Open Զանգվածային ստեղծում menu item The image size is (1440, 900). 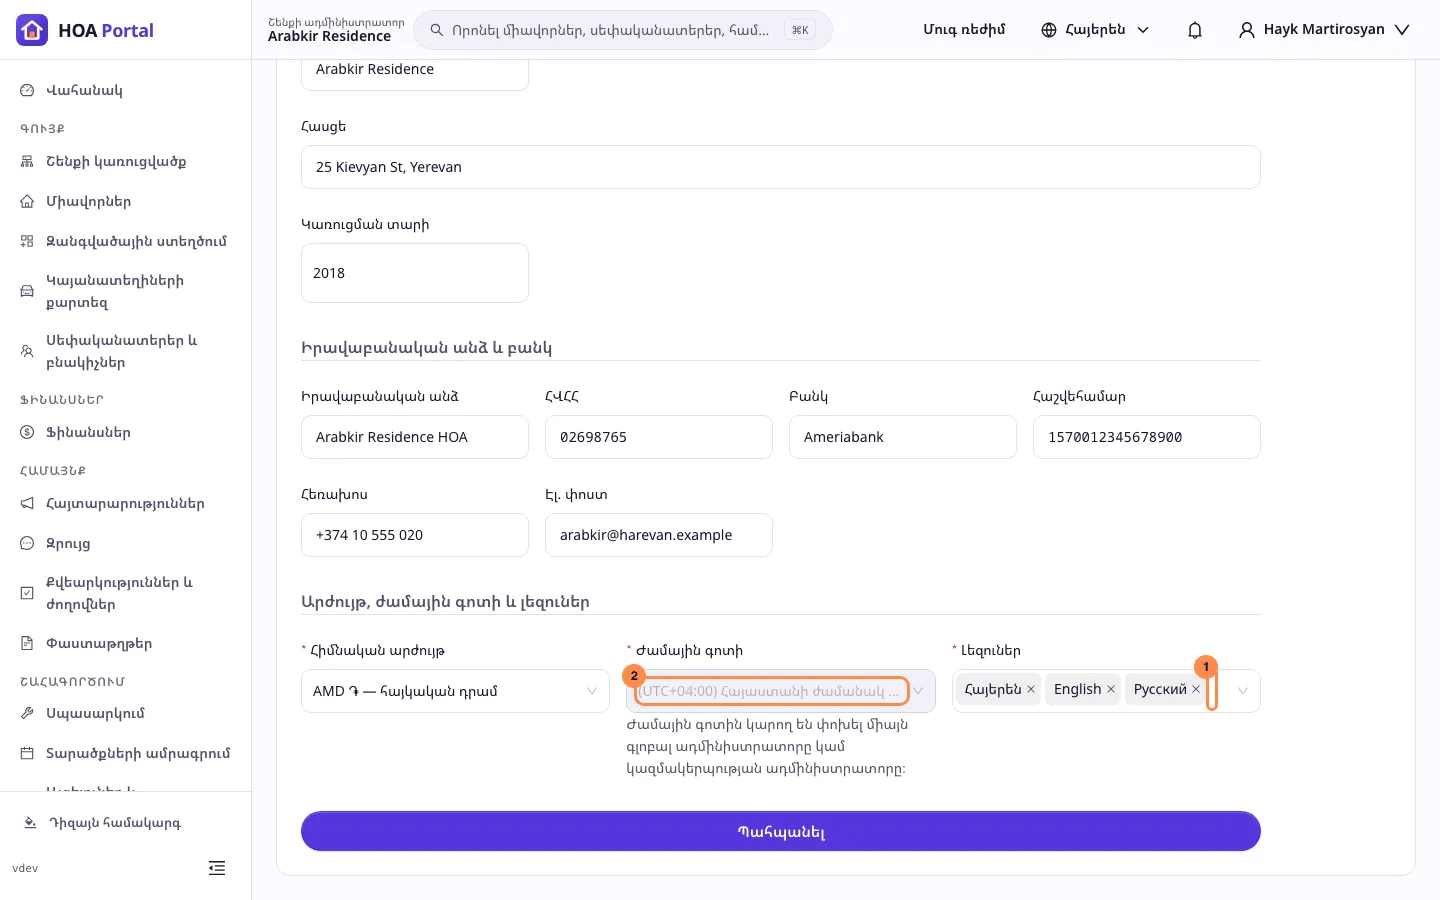point(125,241)
